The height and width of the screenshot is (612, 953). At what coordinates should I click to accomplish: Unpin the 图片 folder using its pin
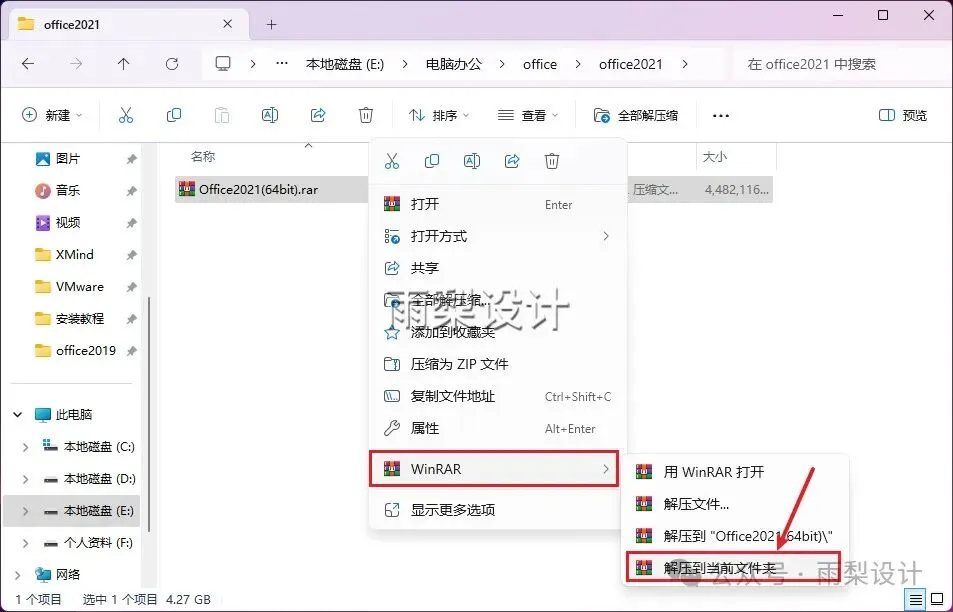[x=131, y=159]
